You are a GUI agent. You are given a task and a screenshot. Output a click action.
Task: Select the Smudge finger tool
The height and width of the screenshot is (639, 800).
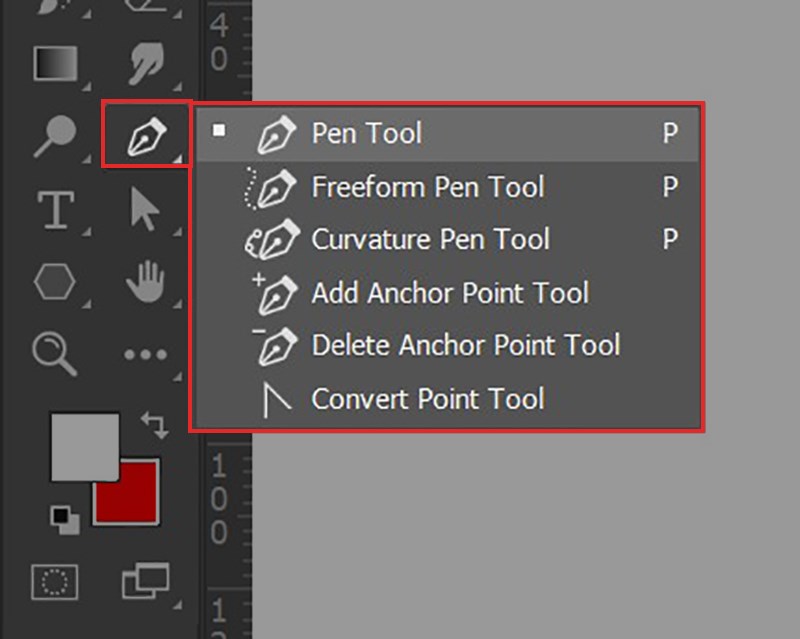[145, 60]
